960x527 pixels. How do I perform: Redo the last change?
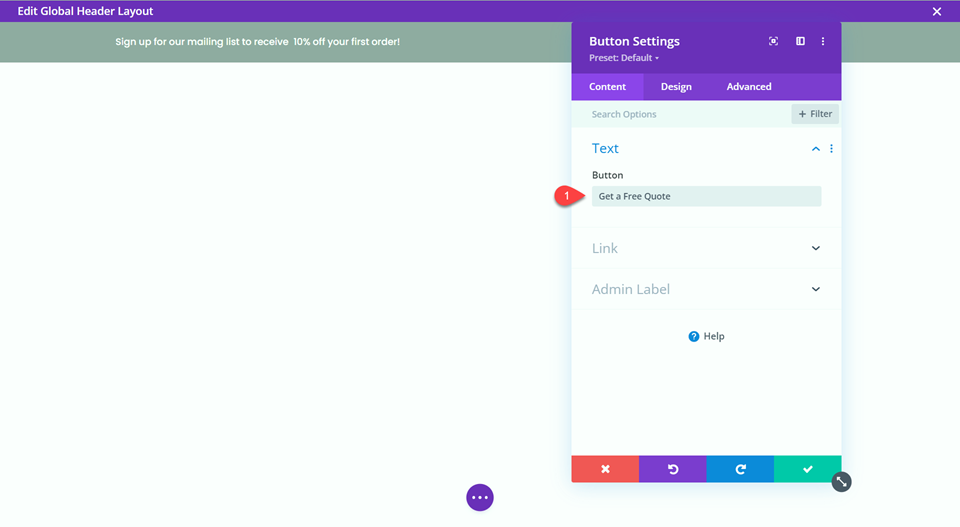(740, 469)
